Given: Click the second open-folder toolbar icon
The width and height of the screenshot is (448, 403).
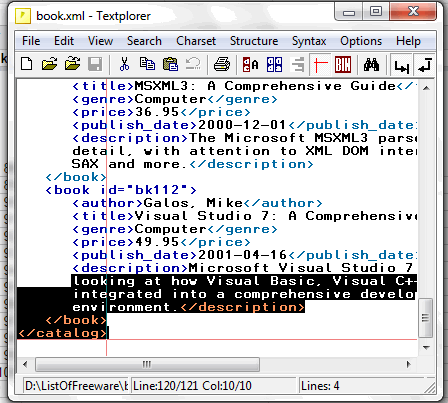Looking at the screenshot, I should 72,64.
